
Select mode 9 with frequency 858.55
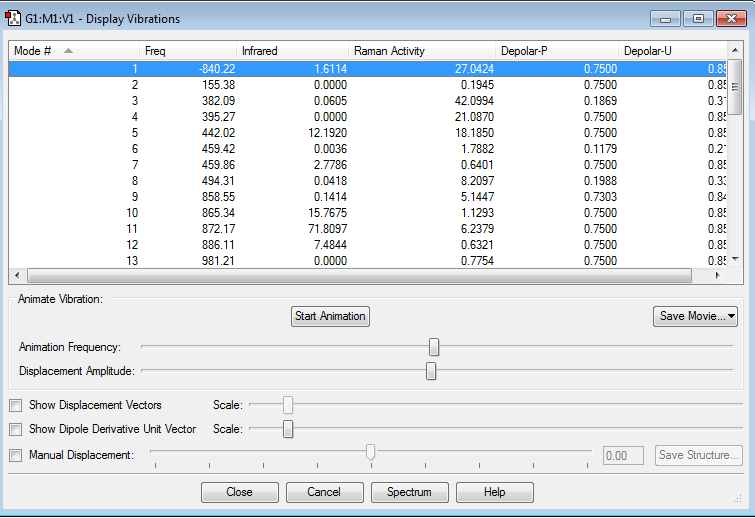pos(367,196)
